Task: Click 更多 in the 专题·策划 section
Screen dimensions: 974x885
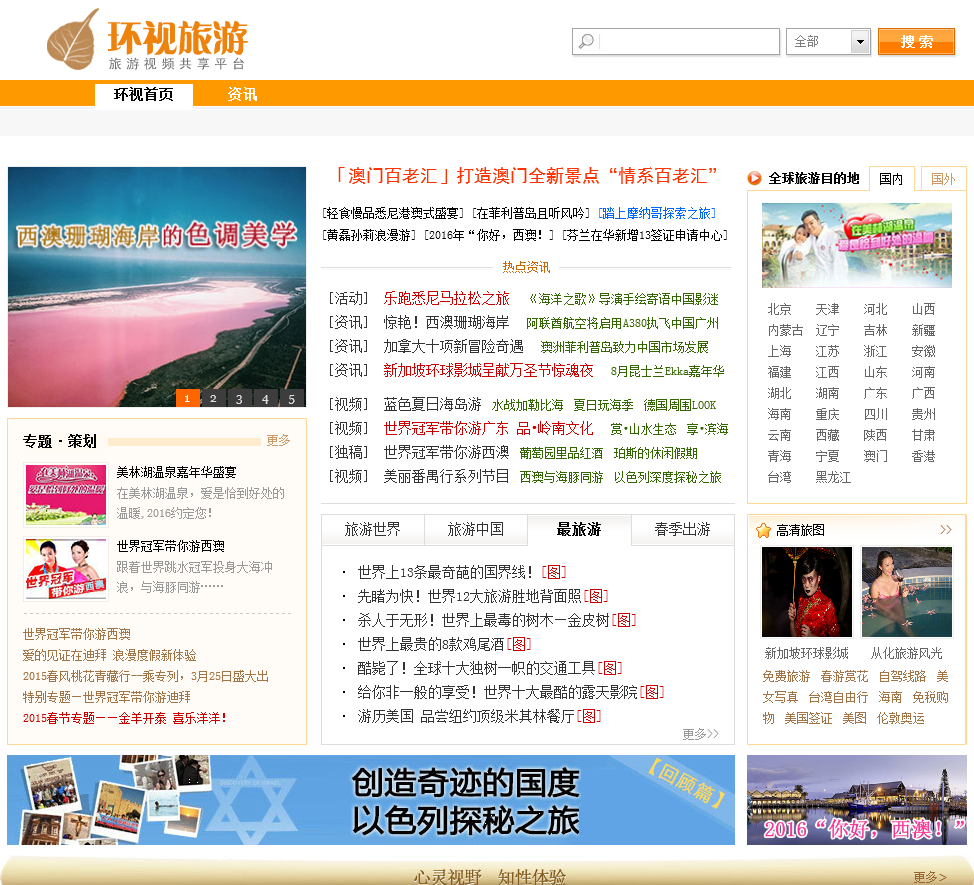Action: (278, 440)
